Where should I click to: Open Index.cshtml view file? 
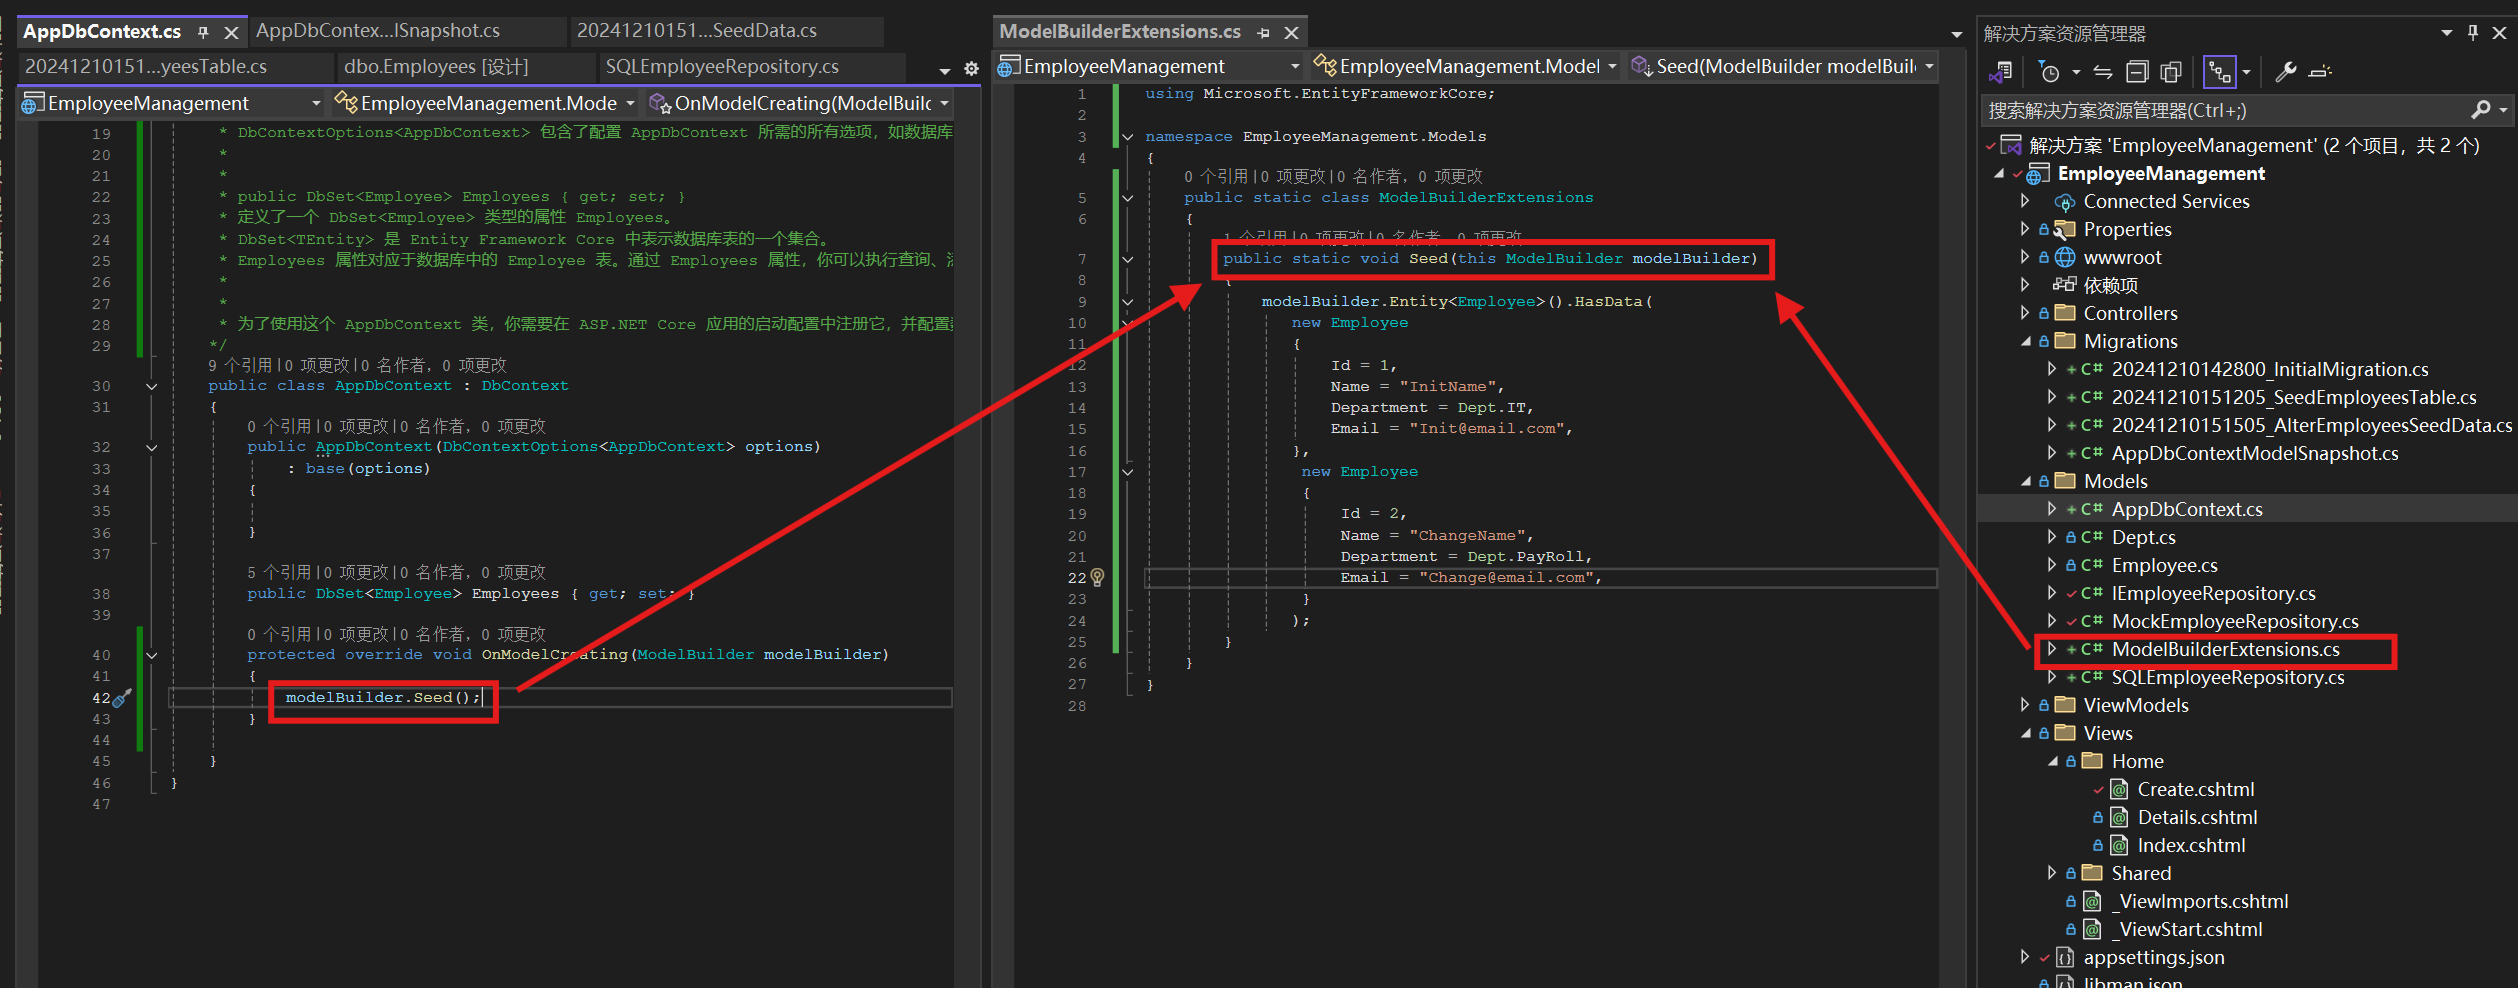point(2191,845)
